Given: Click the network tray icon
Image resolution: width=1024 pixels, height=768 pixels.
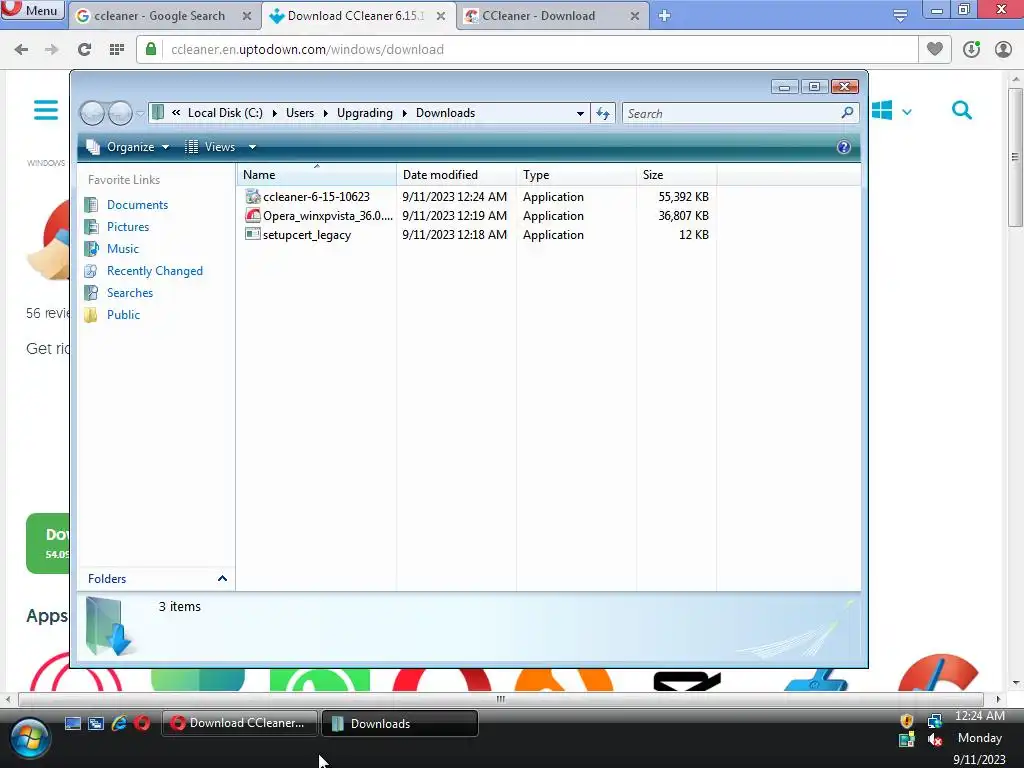Looking at the screenshot, I should click(x=934, y=721).
